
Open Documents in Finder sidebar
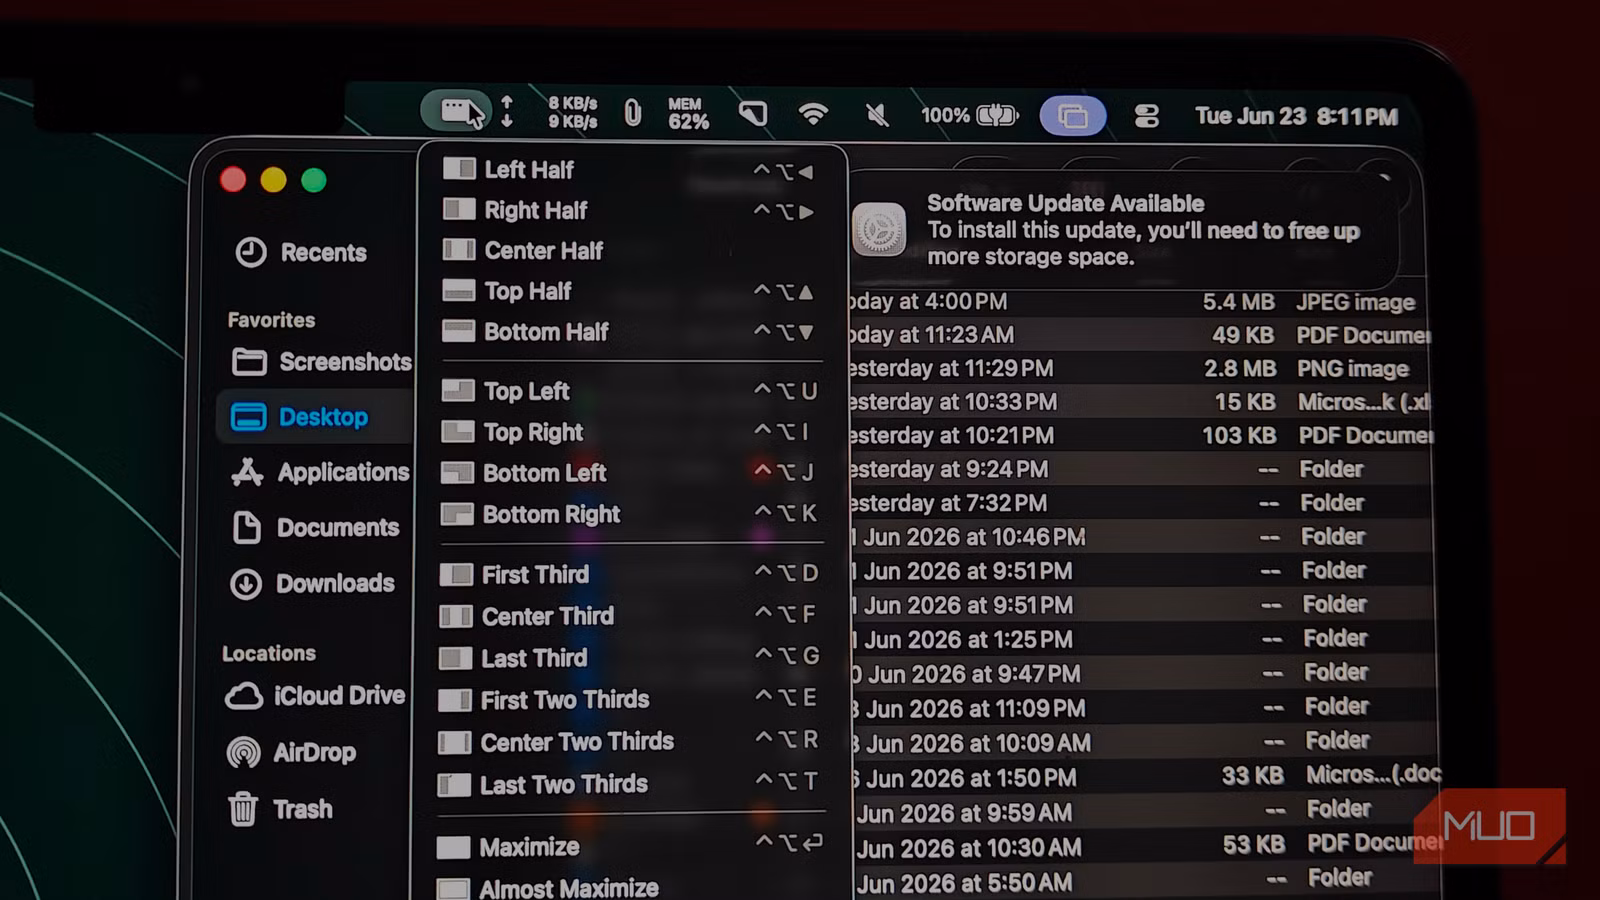pyautogui.click(x=315, y=527)
